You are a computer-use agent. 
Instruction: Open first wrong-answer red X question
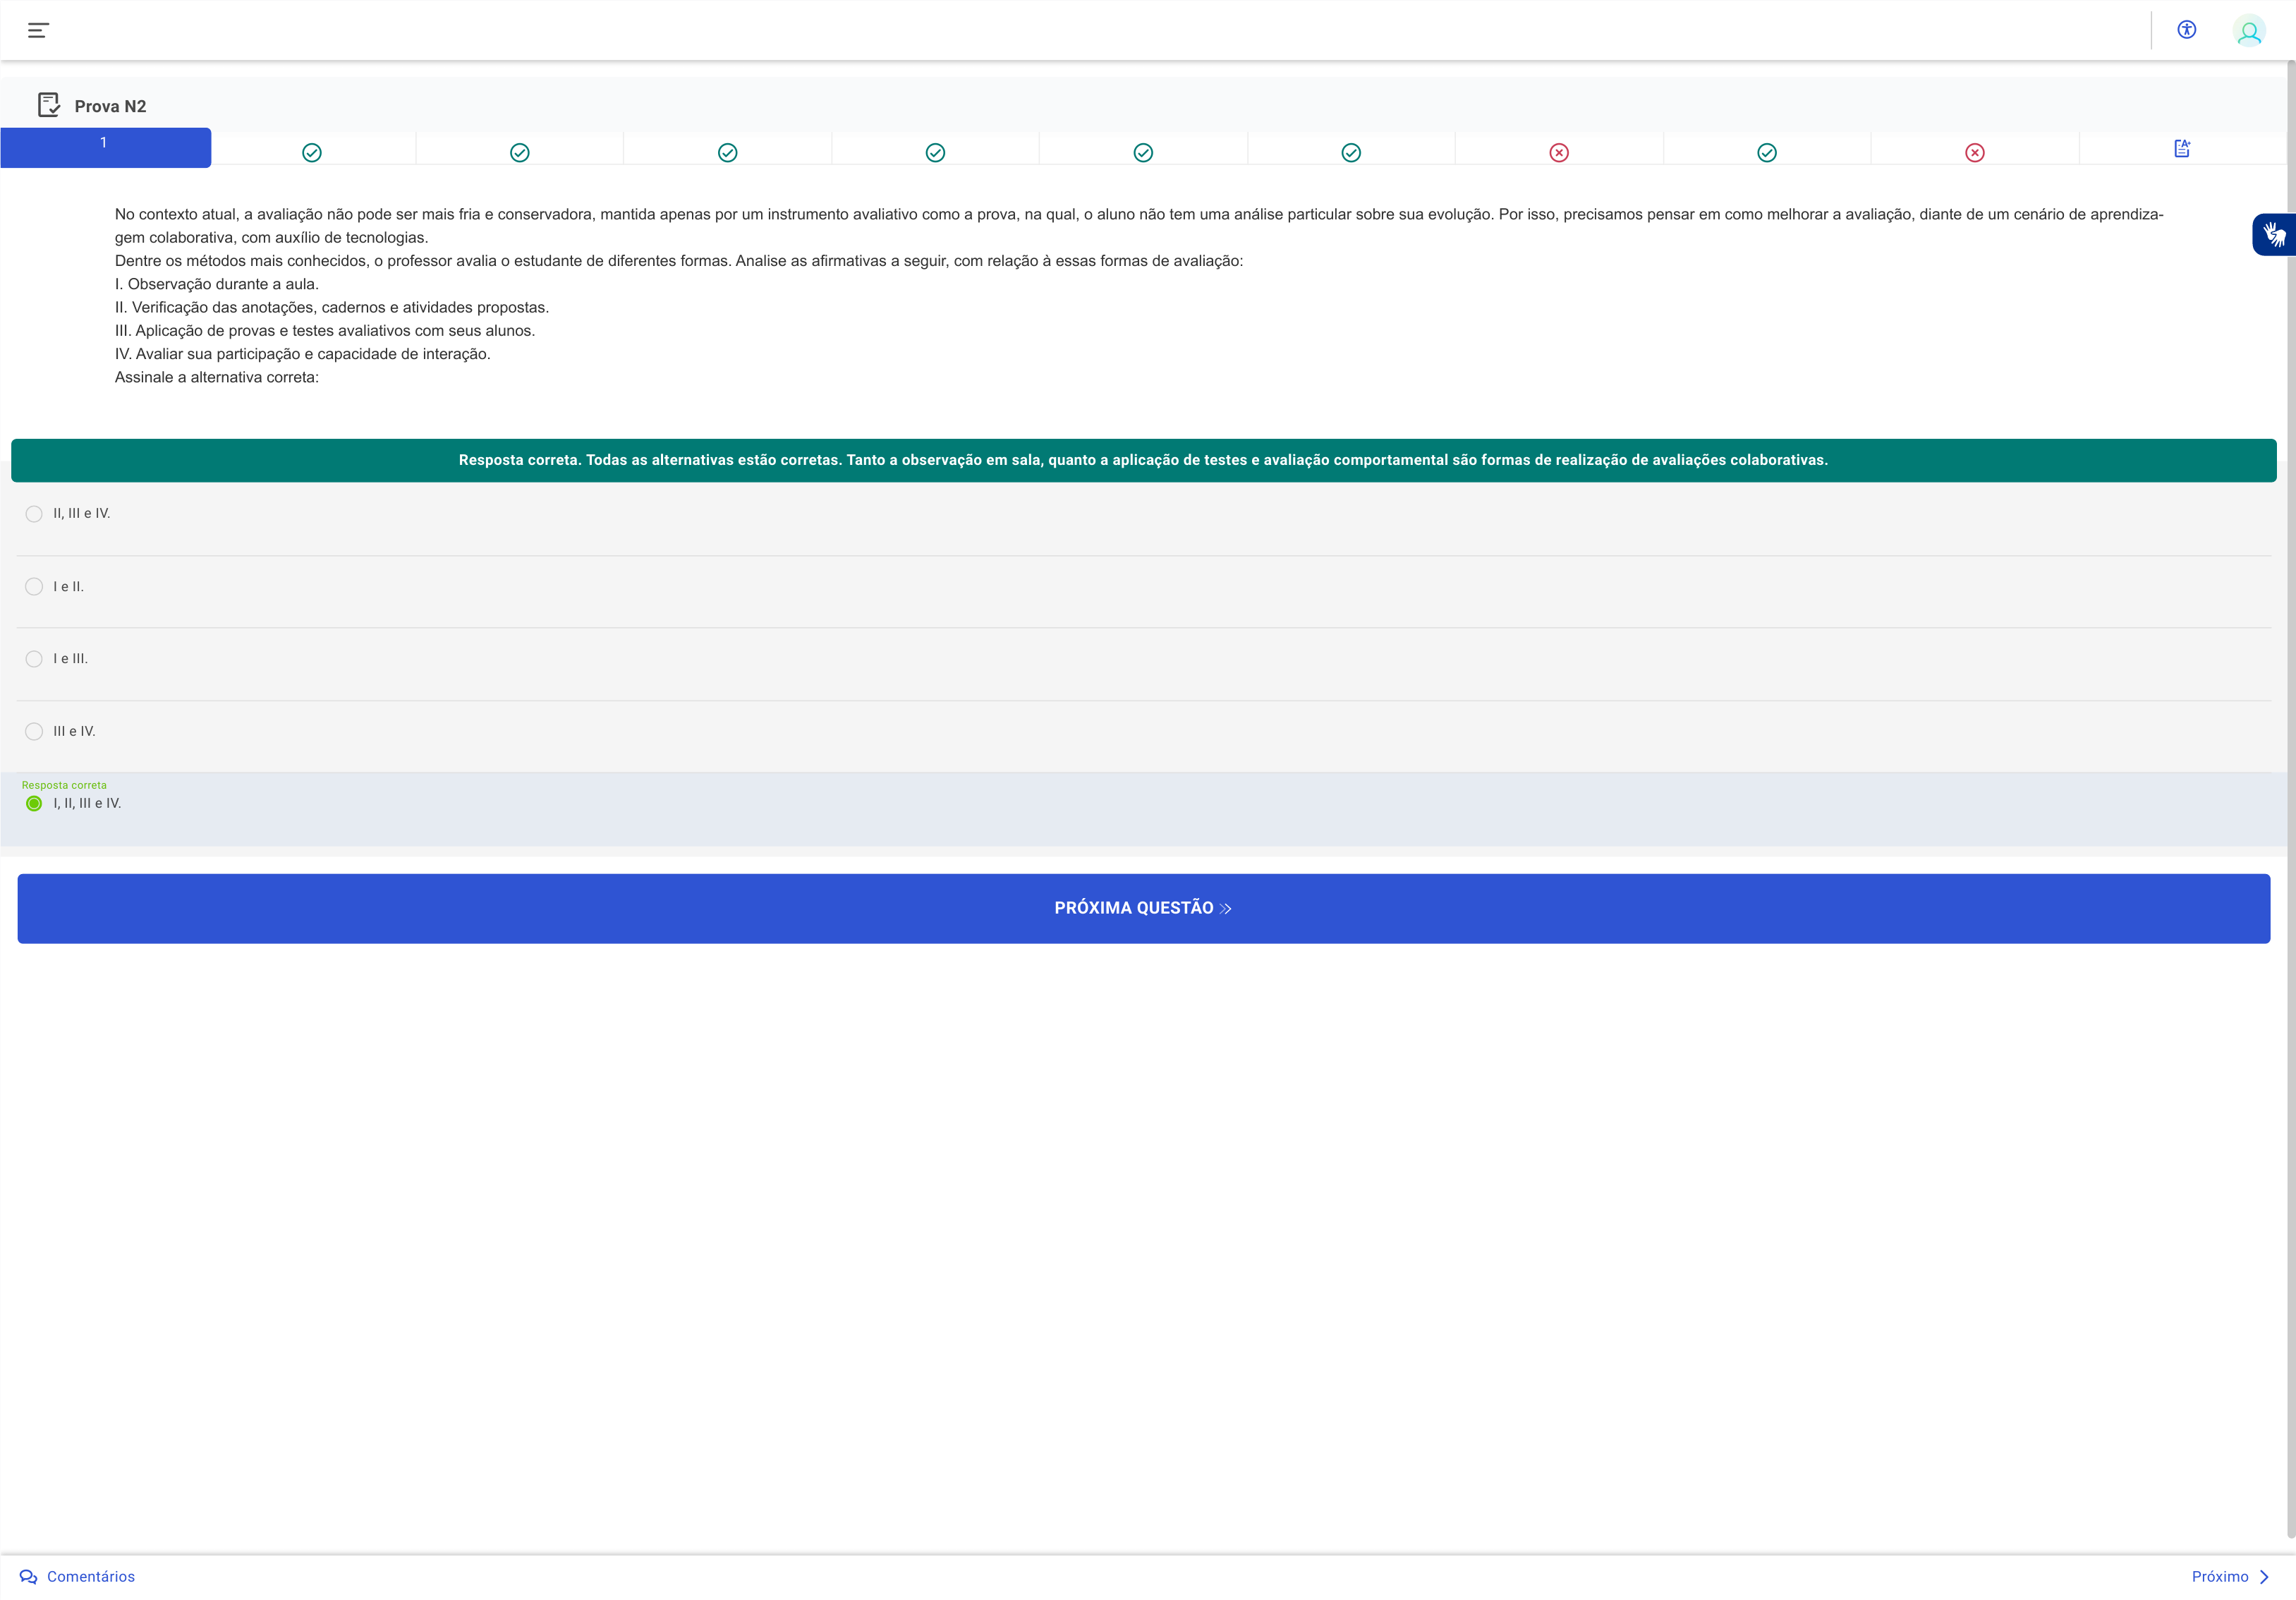(1559, 153)
